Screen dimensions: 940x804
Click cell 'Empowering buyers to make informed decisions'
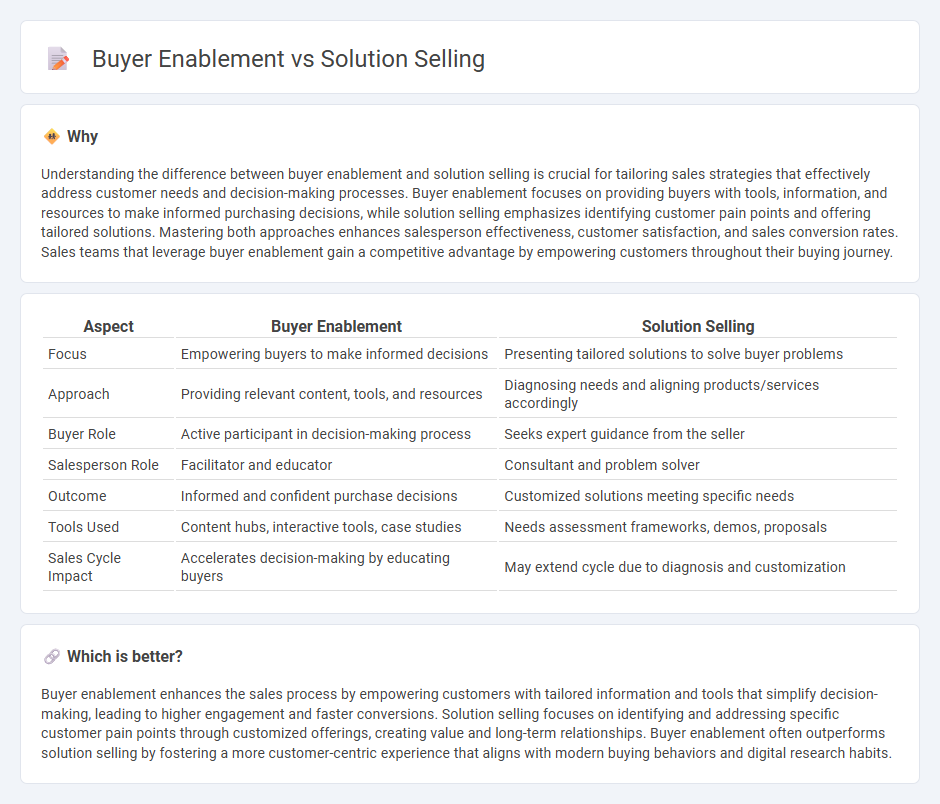tap(335, 354)
